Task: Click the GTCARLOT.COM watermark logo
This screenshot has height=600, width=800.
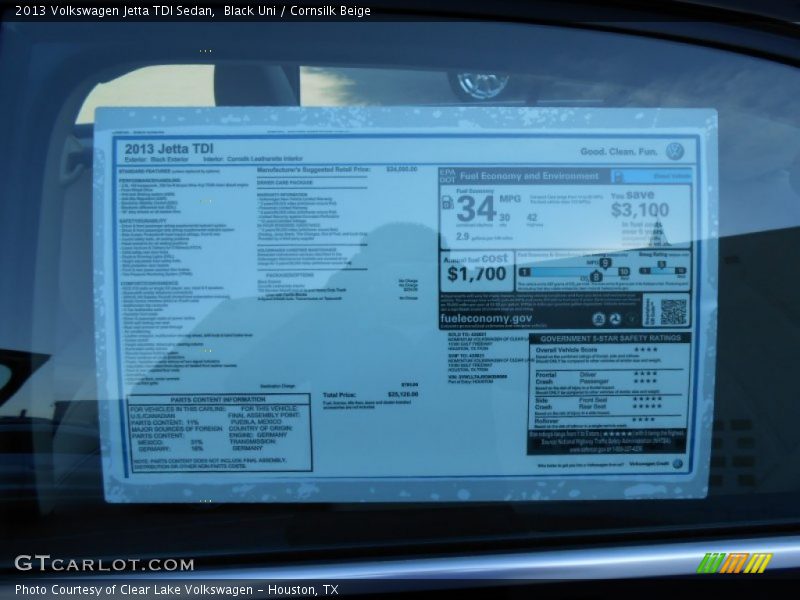Action: [x=104, y=564]
